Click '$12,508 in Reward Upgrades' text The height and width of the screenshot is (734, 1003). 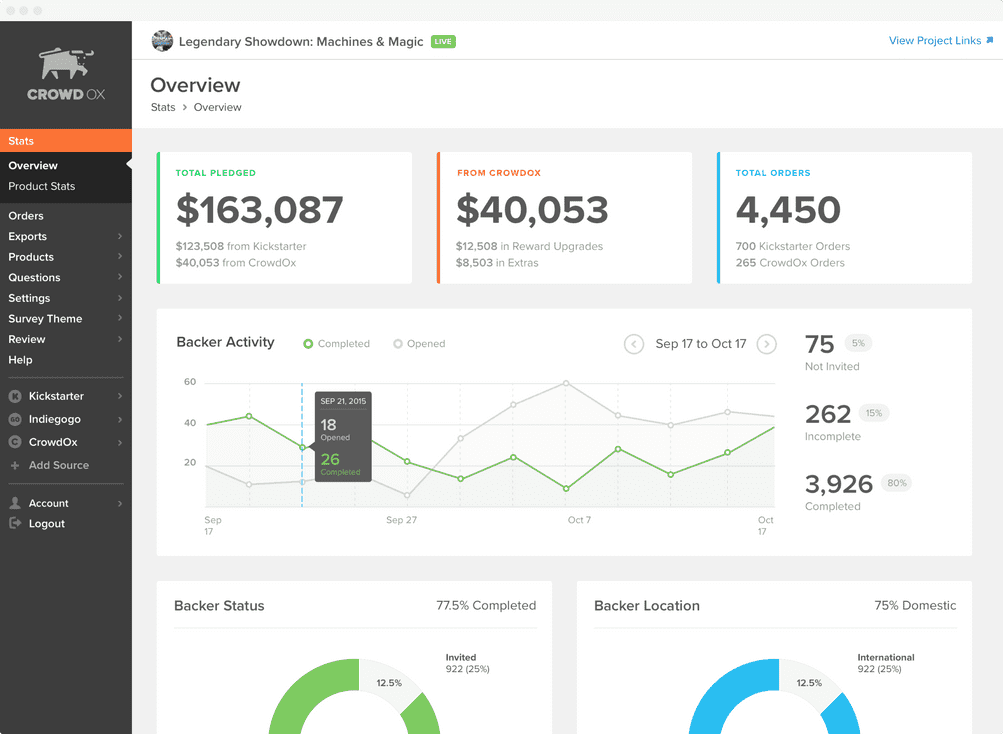pos(529,246)
